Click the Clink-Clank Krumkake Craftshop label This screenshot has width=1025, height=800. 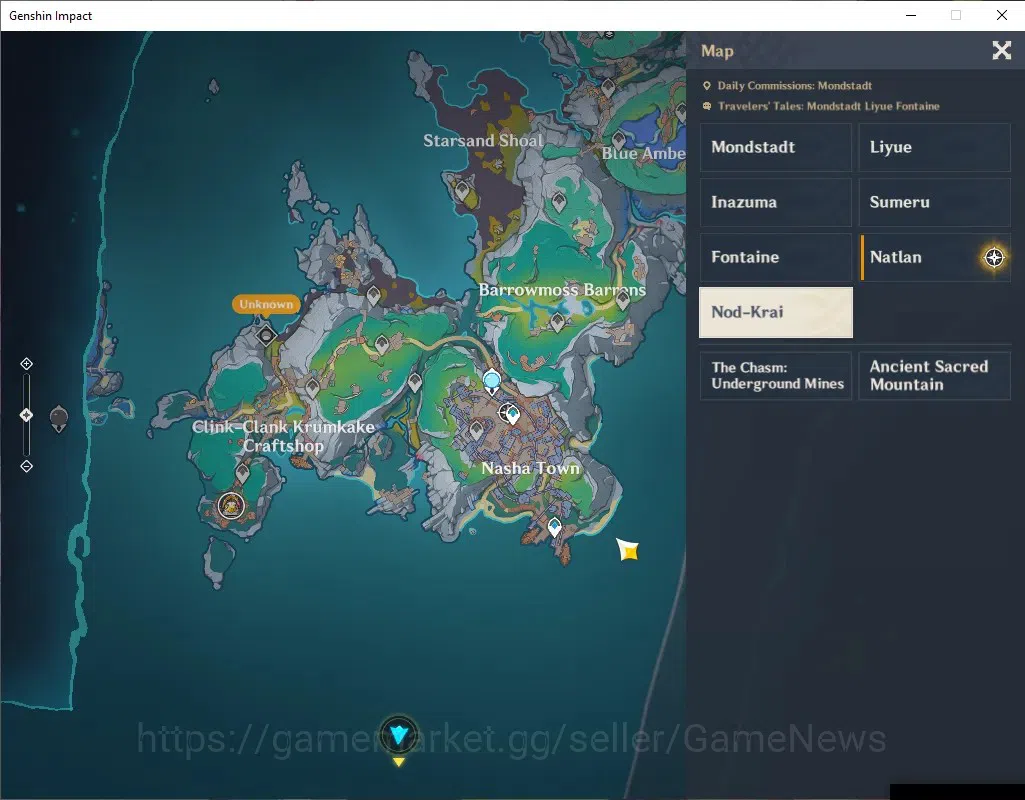[x=283, y=436]
